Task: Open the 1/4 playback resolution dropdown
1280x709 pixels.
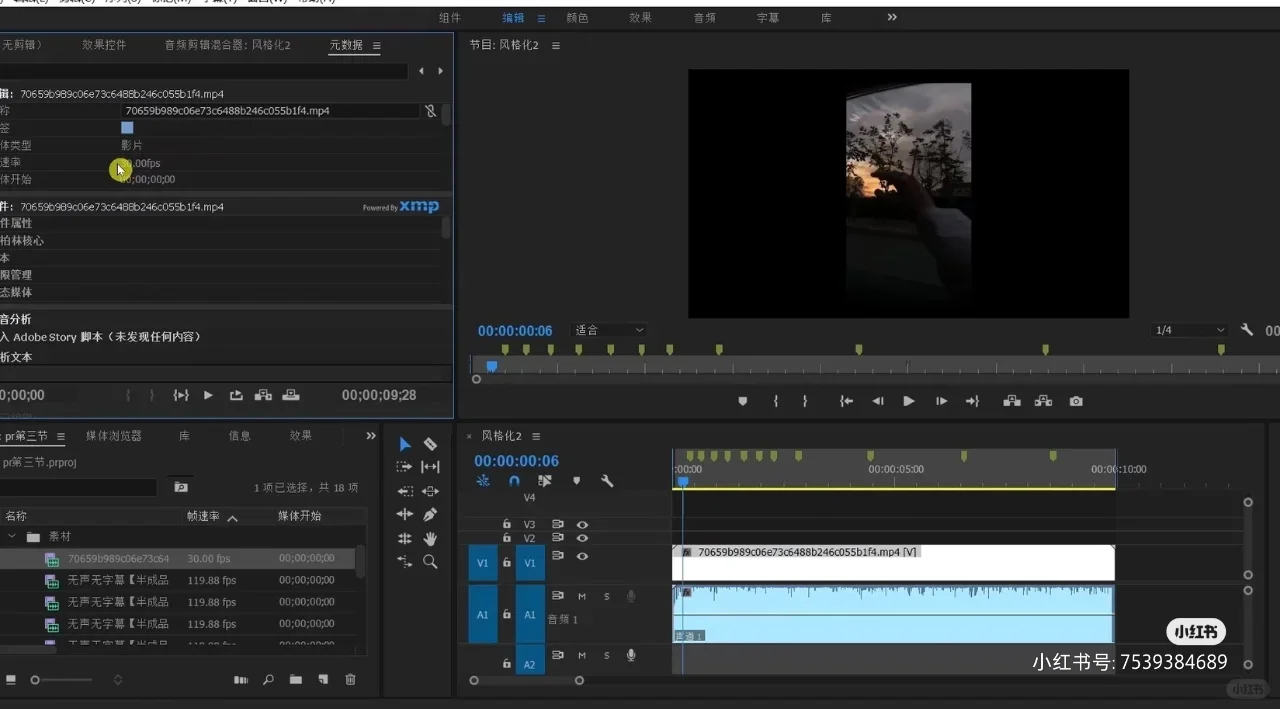Action: (1190, 330)
